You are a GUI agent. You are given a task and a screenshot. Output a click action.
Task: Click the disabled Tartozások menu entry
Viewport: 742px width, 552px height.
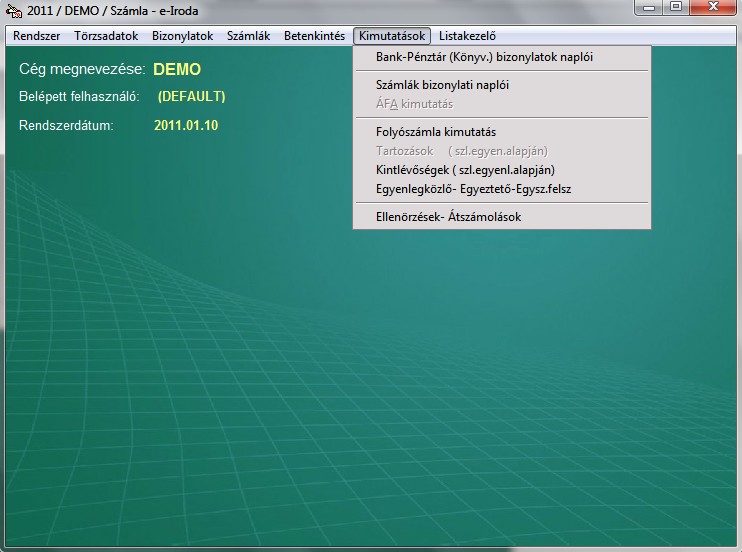click(x=461, y=151)
